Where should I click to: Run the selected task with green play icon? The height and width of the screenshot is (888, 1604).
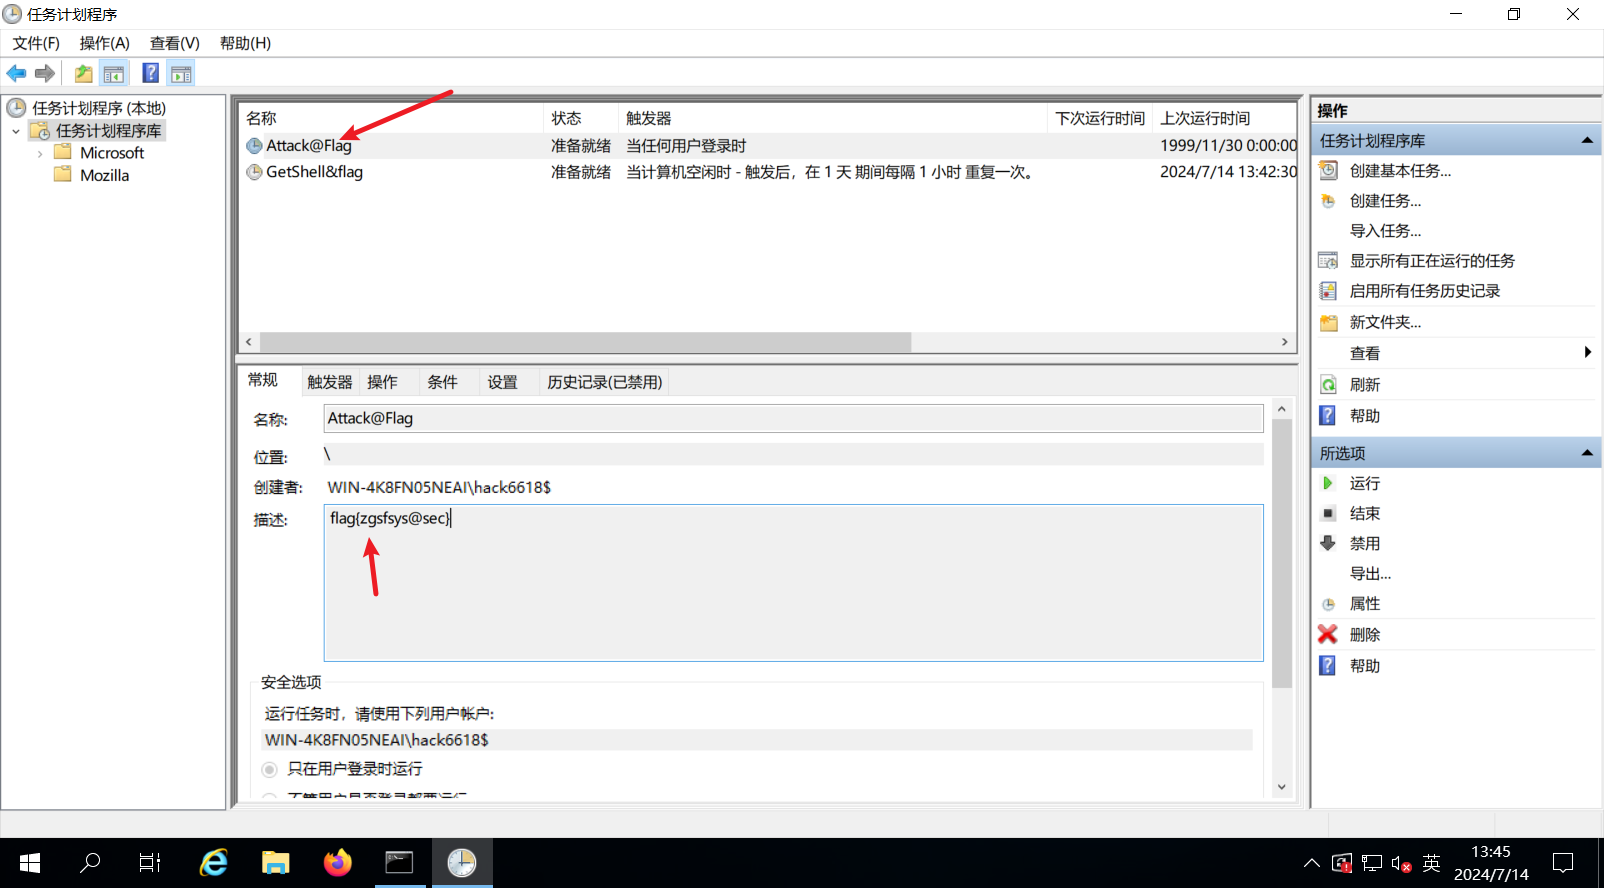1328,483
